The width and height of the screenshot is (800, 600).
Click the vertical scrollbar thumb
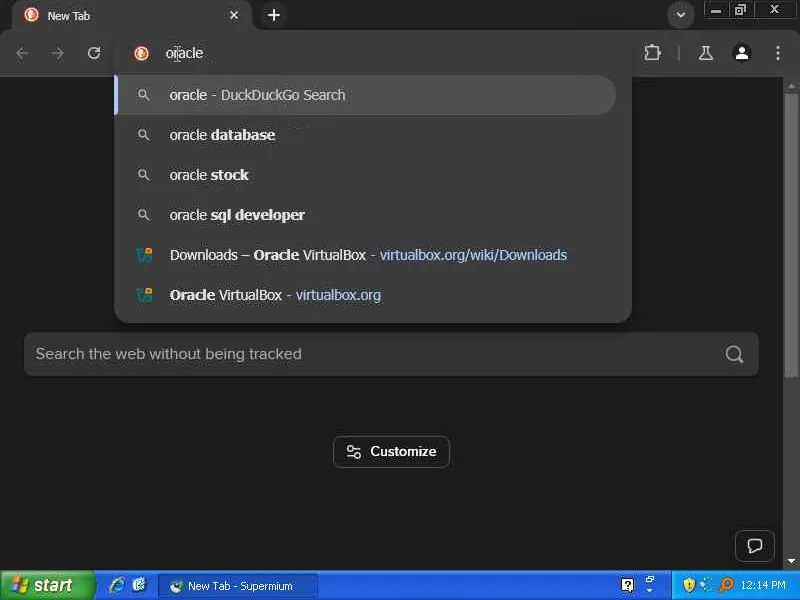click(791, 235)
